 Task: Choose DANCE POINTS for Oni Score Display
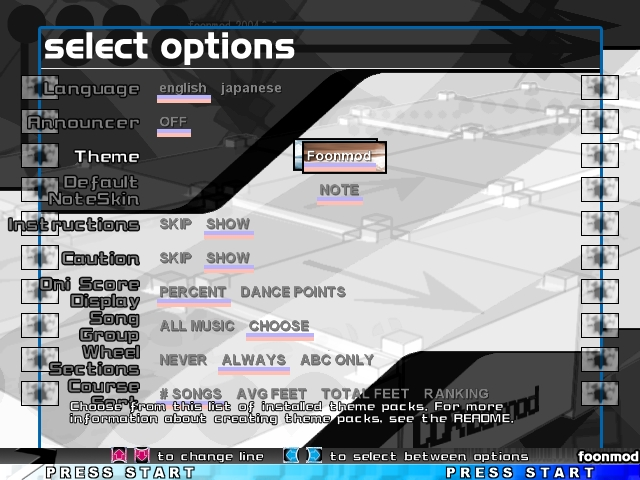pyautogui.click(x=293, y=292)
